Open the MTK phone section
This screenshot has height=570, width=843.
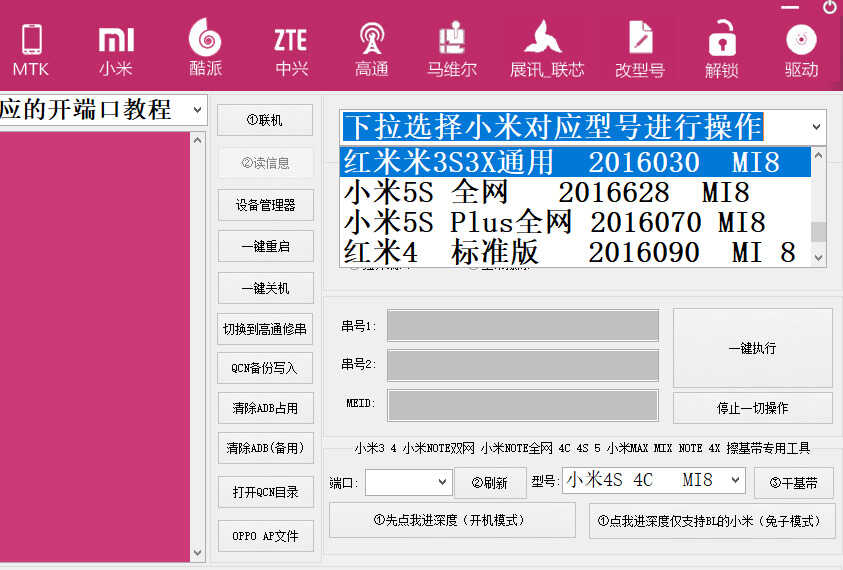pos(31,51)
